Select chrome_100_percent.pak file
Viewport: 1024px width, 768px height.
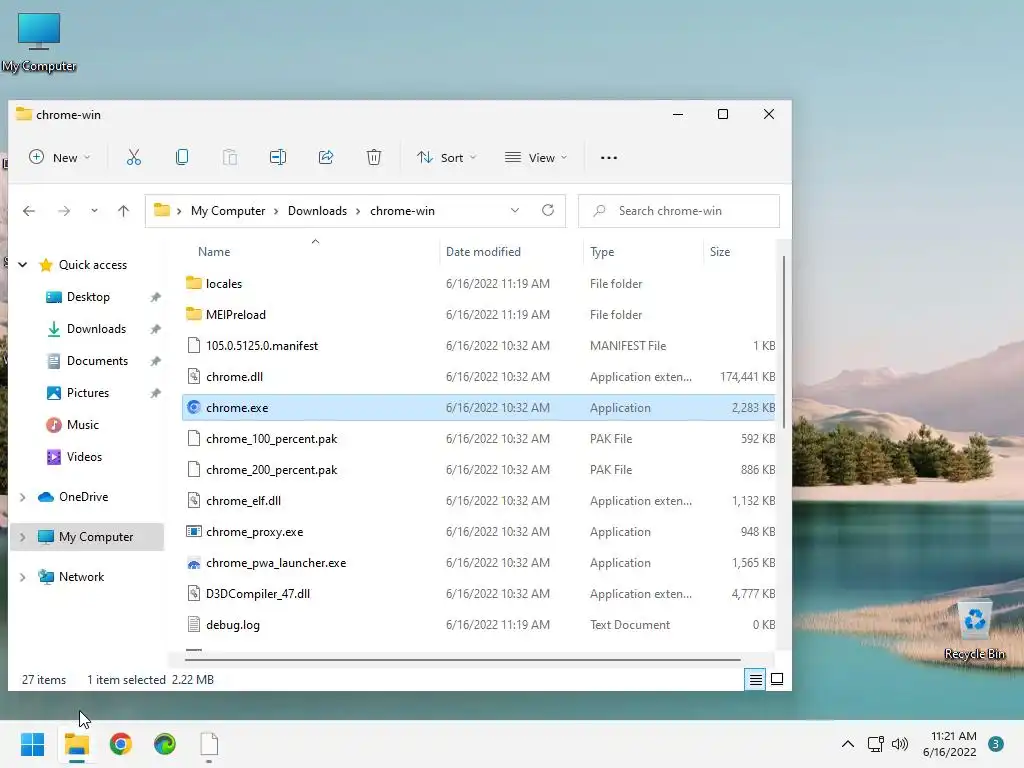click(272, 439)
